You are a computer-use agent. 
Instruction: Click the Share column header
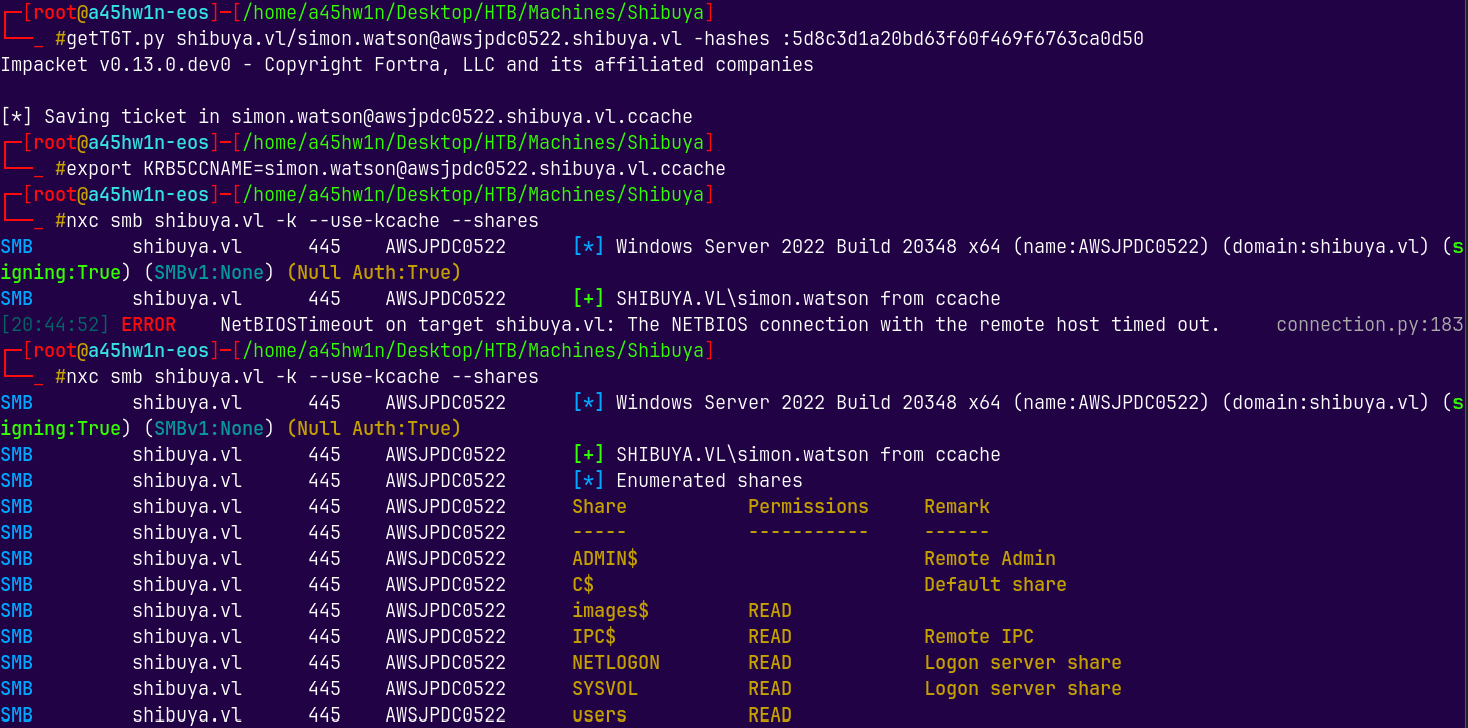(x=599, y=507)
